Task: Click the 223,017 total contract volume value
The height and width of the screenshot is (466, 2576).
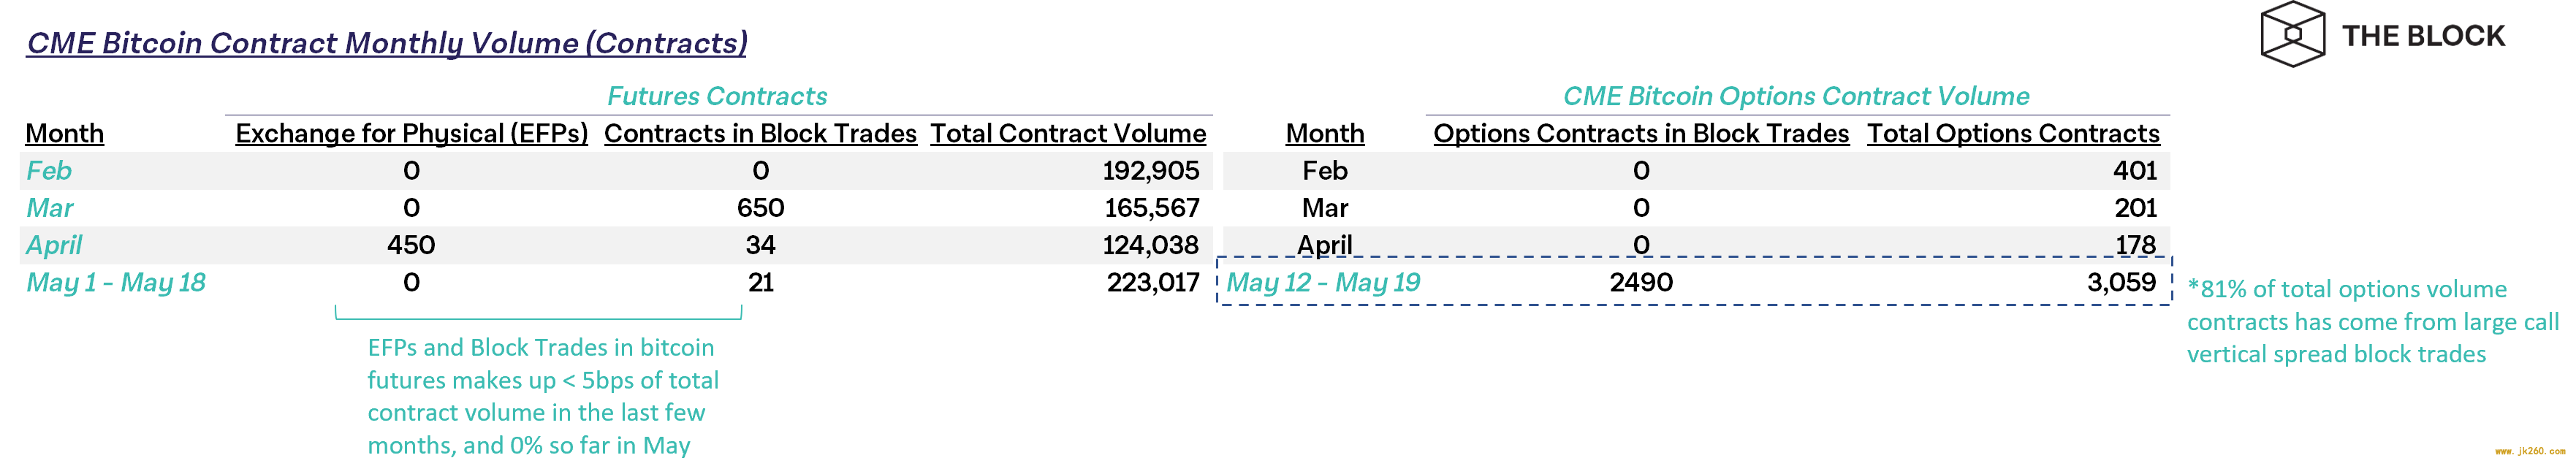Action: tap(1152, 283)
